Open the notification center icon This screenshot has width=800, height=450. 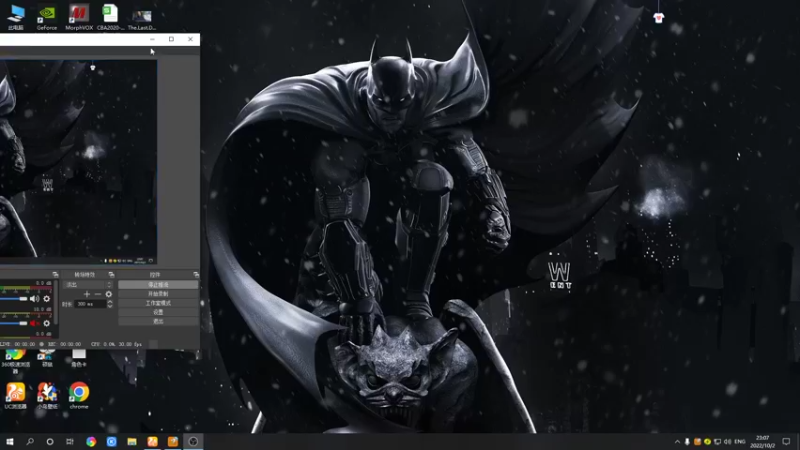[x=786, y=442]
